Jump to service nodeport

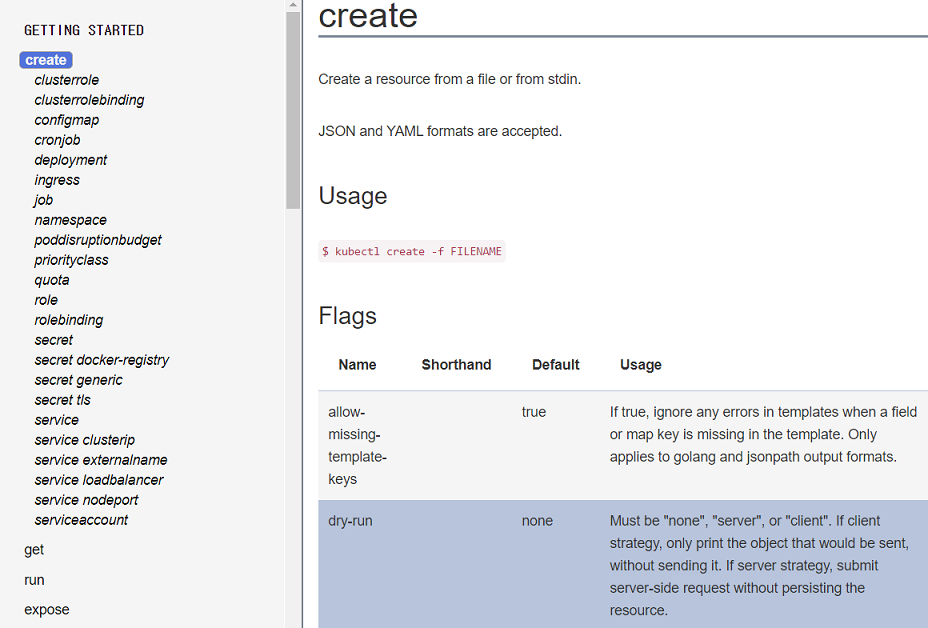tap(86, 500)
